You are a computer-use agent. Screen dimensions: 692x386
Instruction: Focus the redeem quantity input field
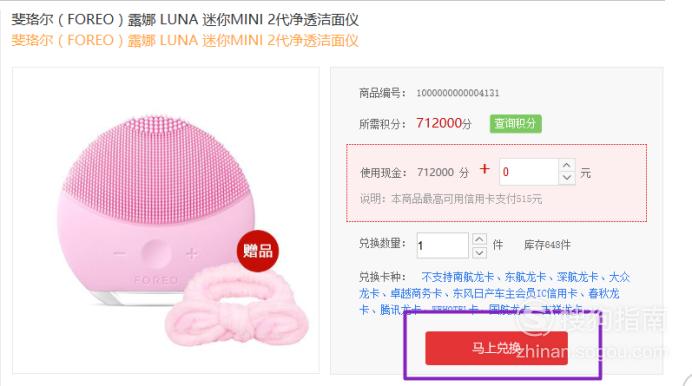(x=443, y=245)
